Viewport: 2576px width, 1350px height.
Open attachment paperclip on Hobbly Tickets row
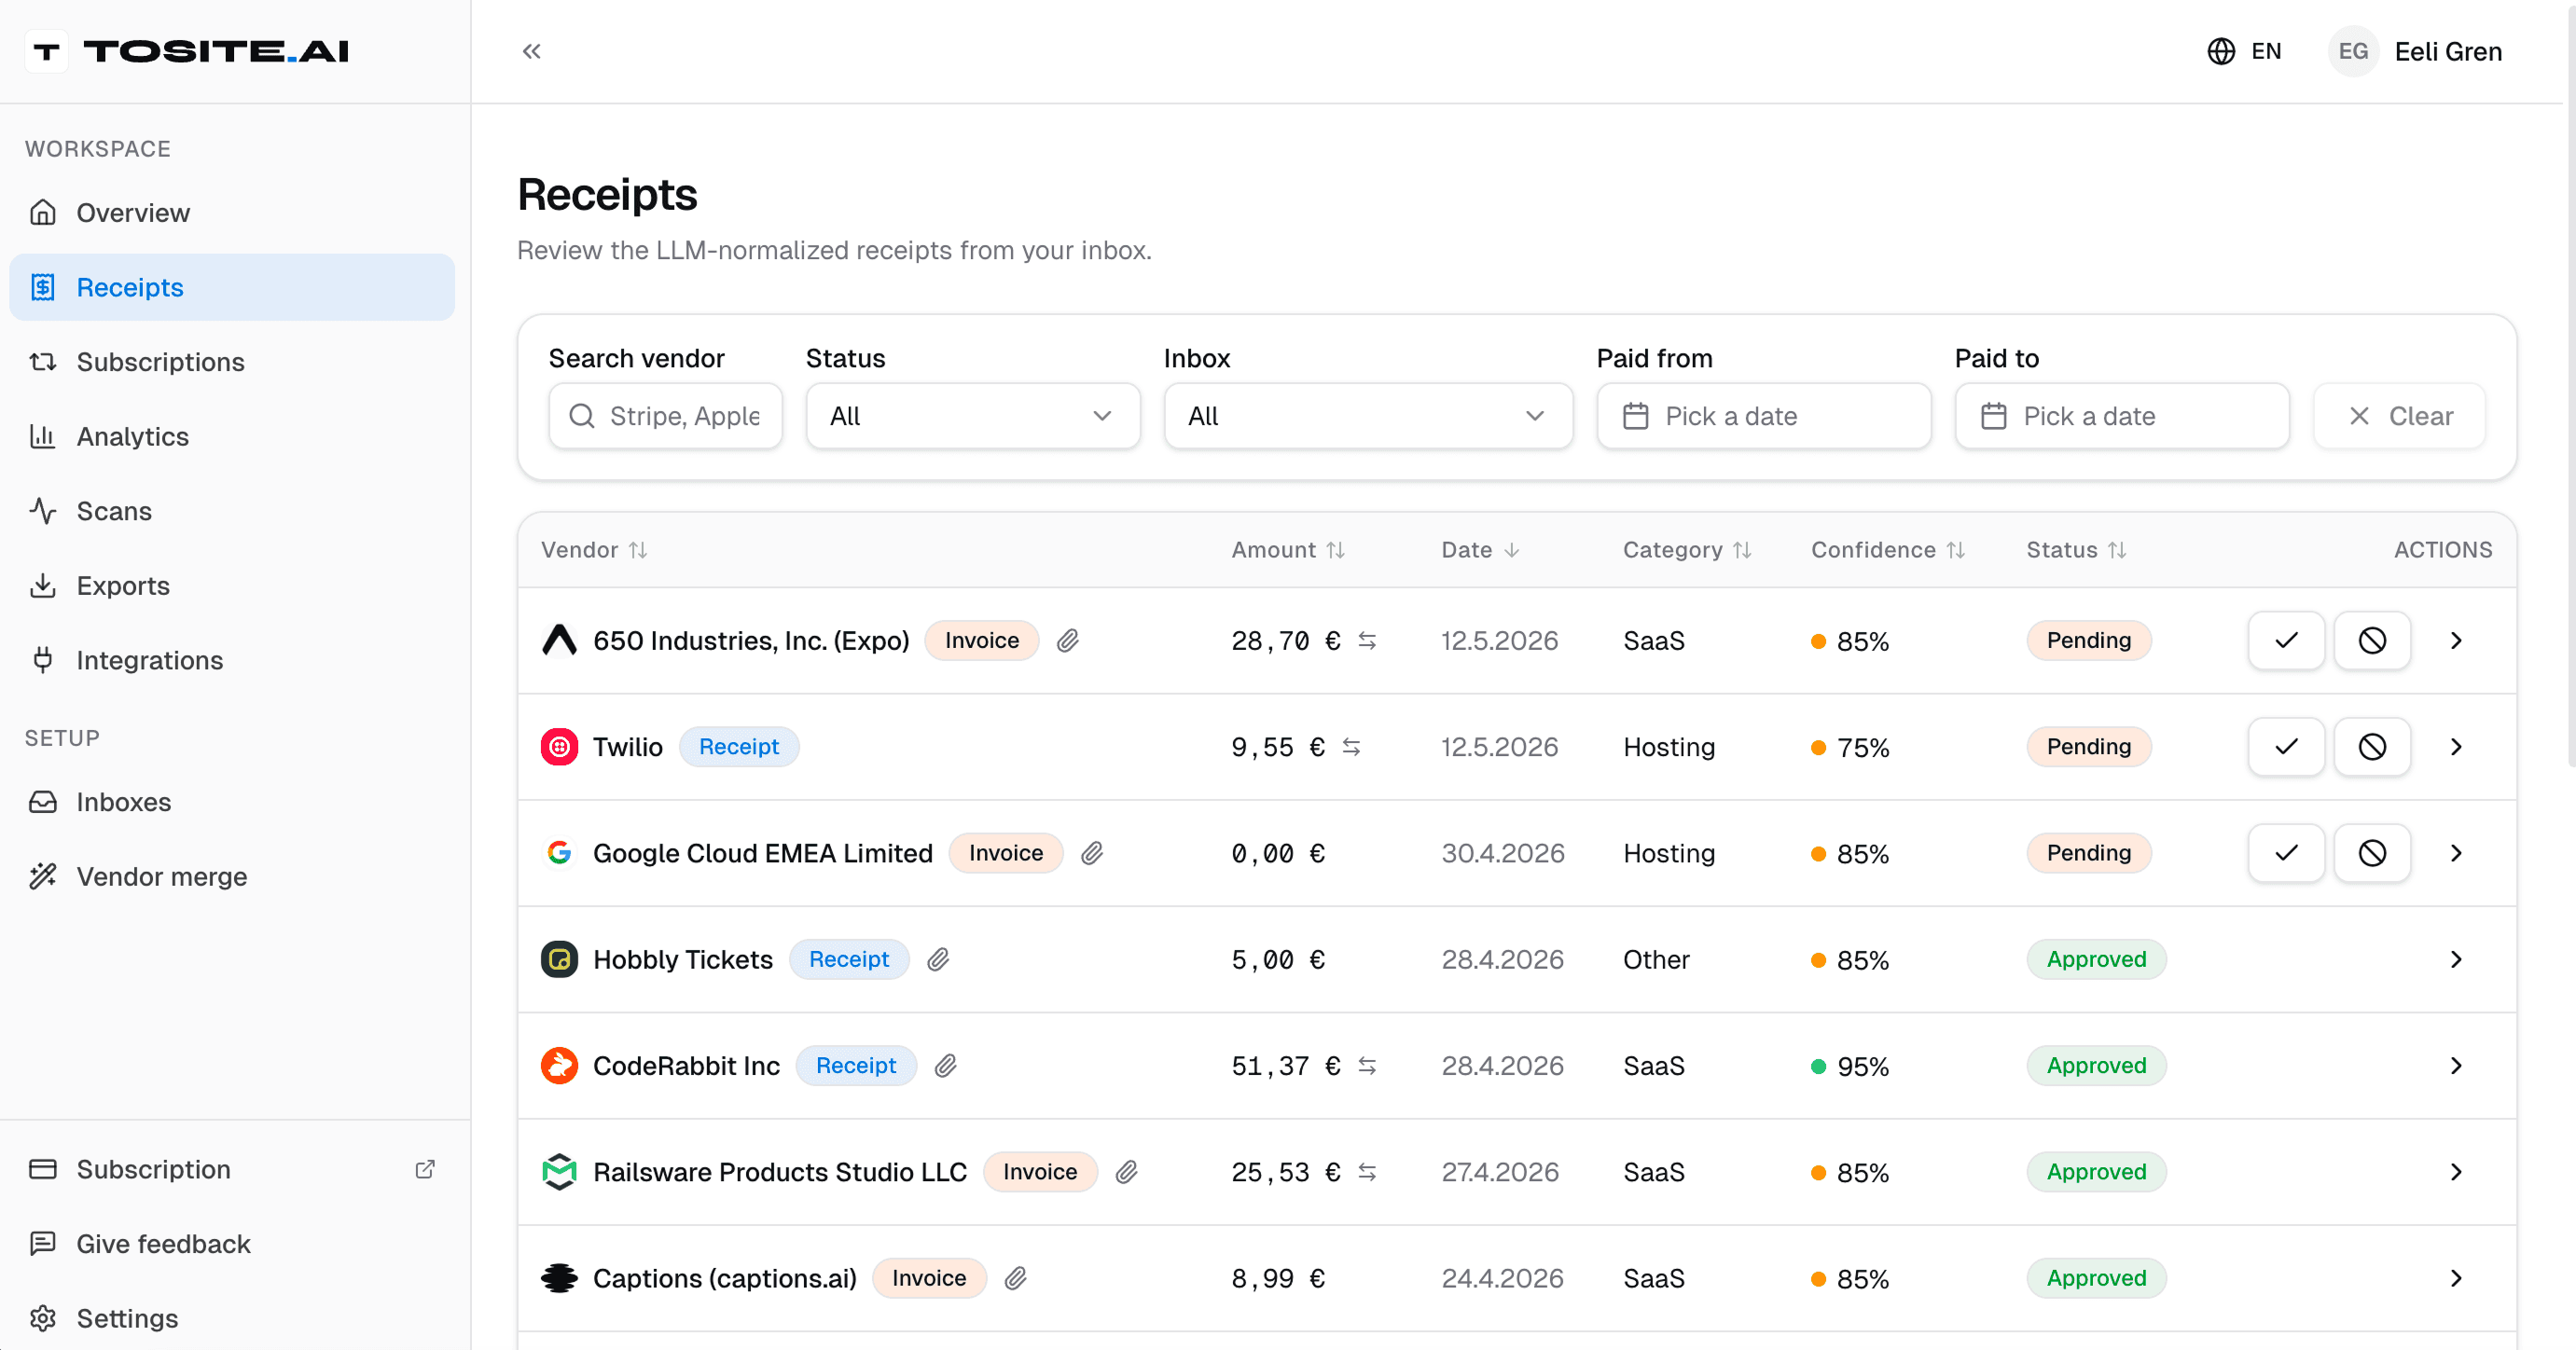pos(938,960)
